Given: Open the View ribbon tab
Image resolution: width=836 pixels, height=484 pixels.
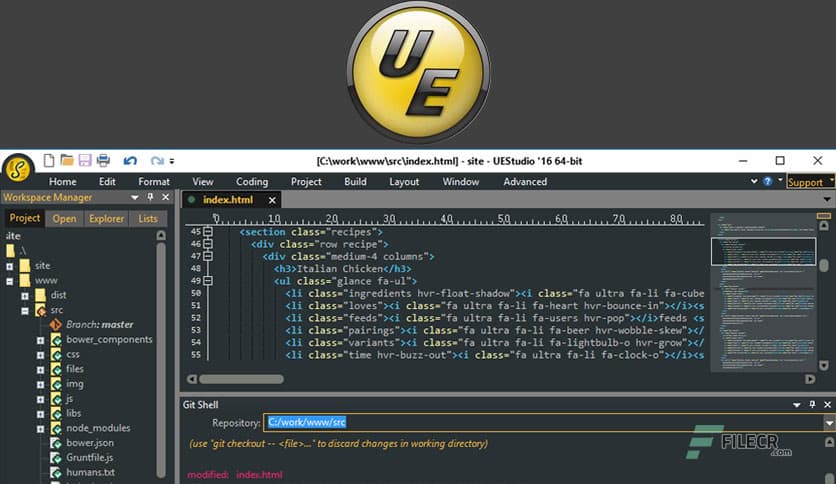Looking at the screenshot, I should [203, 182].
